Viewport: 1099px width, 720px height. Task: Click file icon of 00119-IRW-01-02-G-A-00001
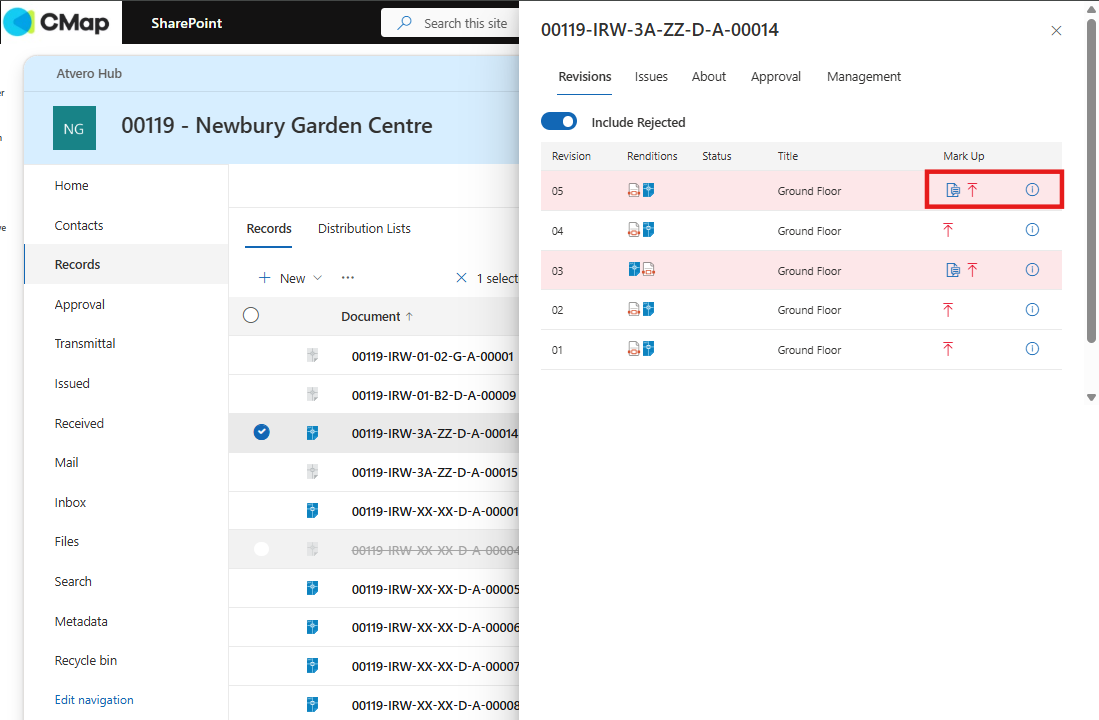[313, 355]
